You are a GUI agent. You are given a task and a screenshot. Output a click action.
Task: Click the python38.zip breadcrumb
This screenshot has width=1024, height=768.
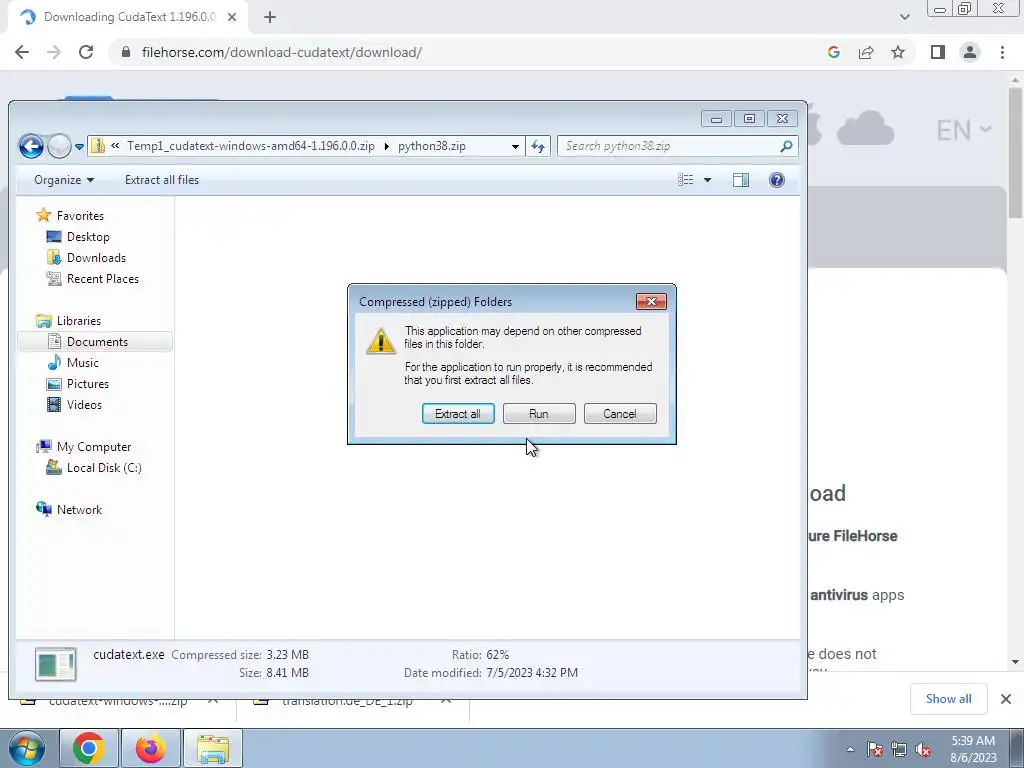pos(432,146)
